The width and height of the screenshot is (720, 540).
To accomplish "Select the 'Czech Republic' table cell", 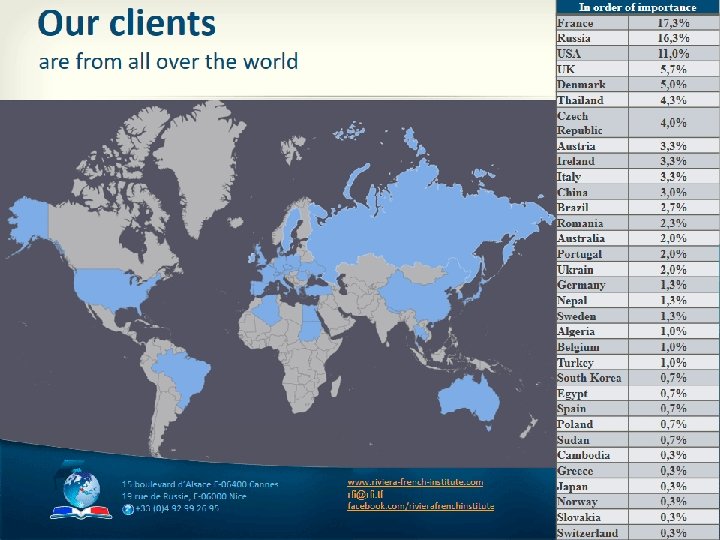I will tap(592, 123).
